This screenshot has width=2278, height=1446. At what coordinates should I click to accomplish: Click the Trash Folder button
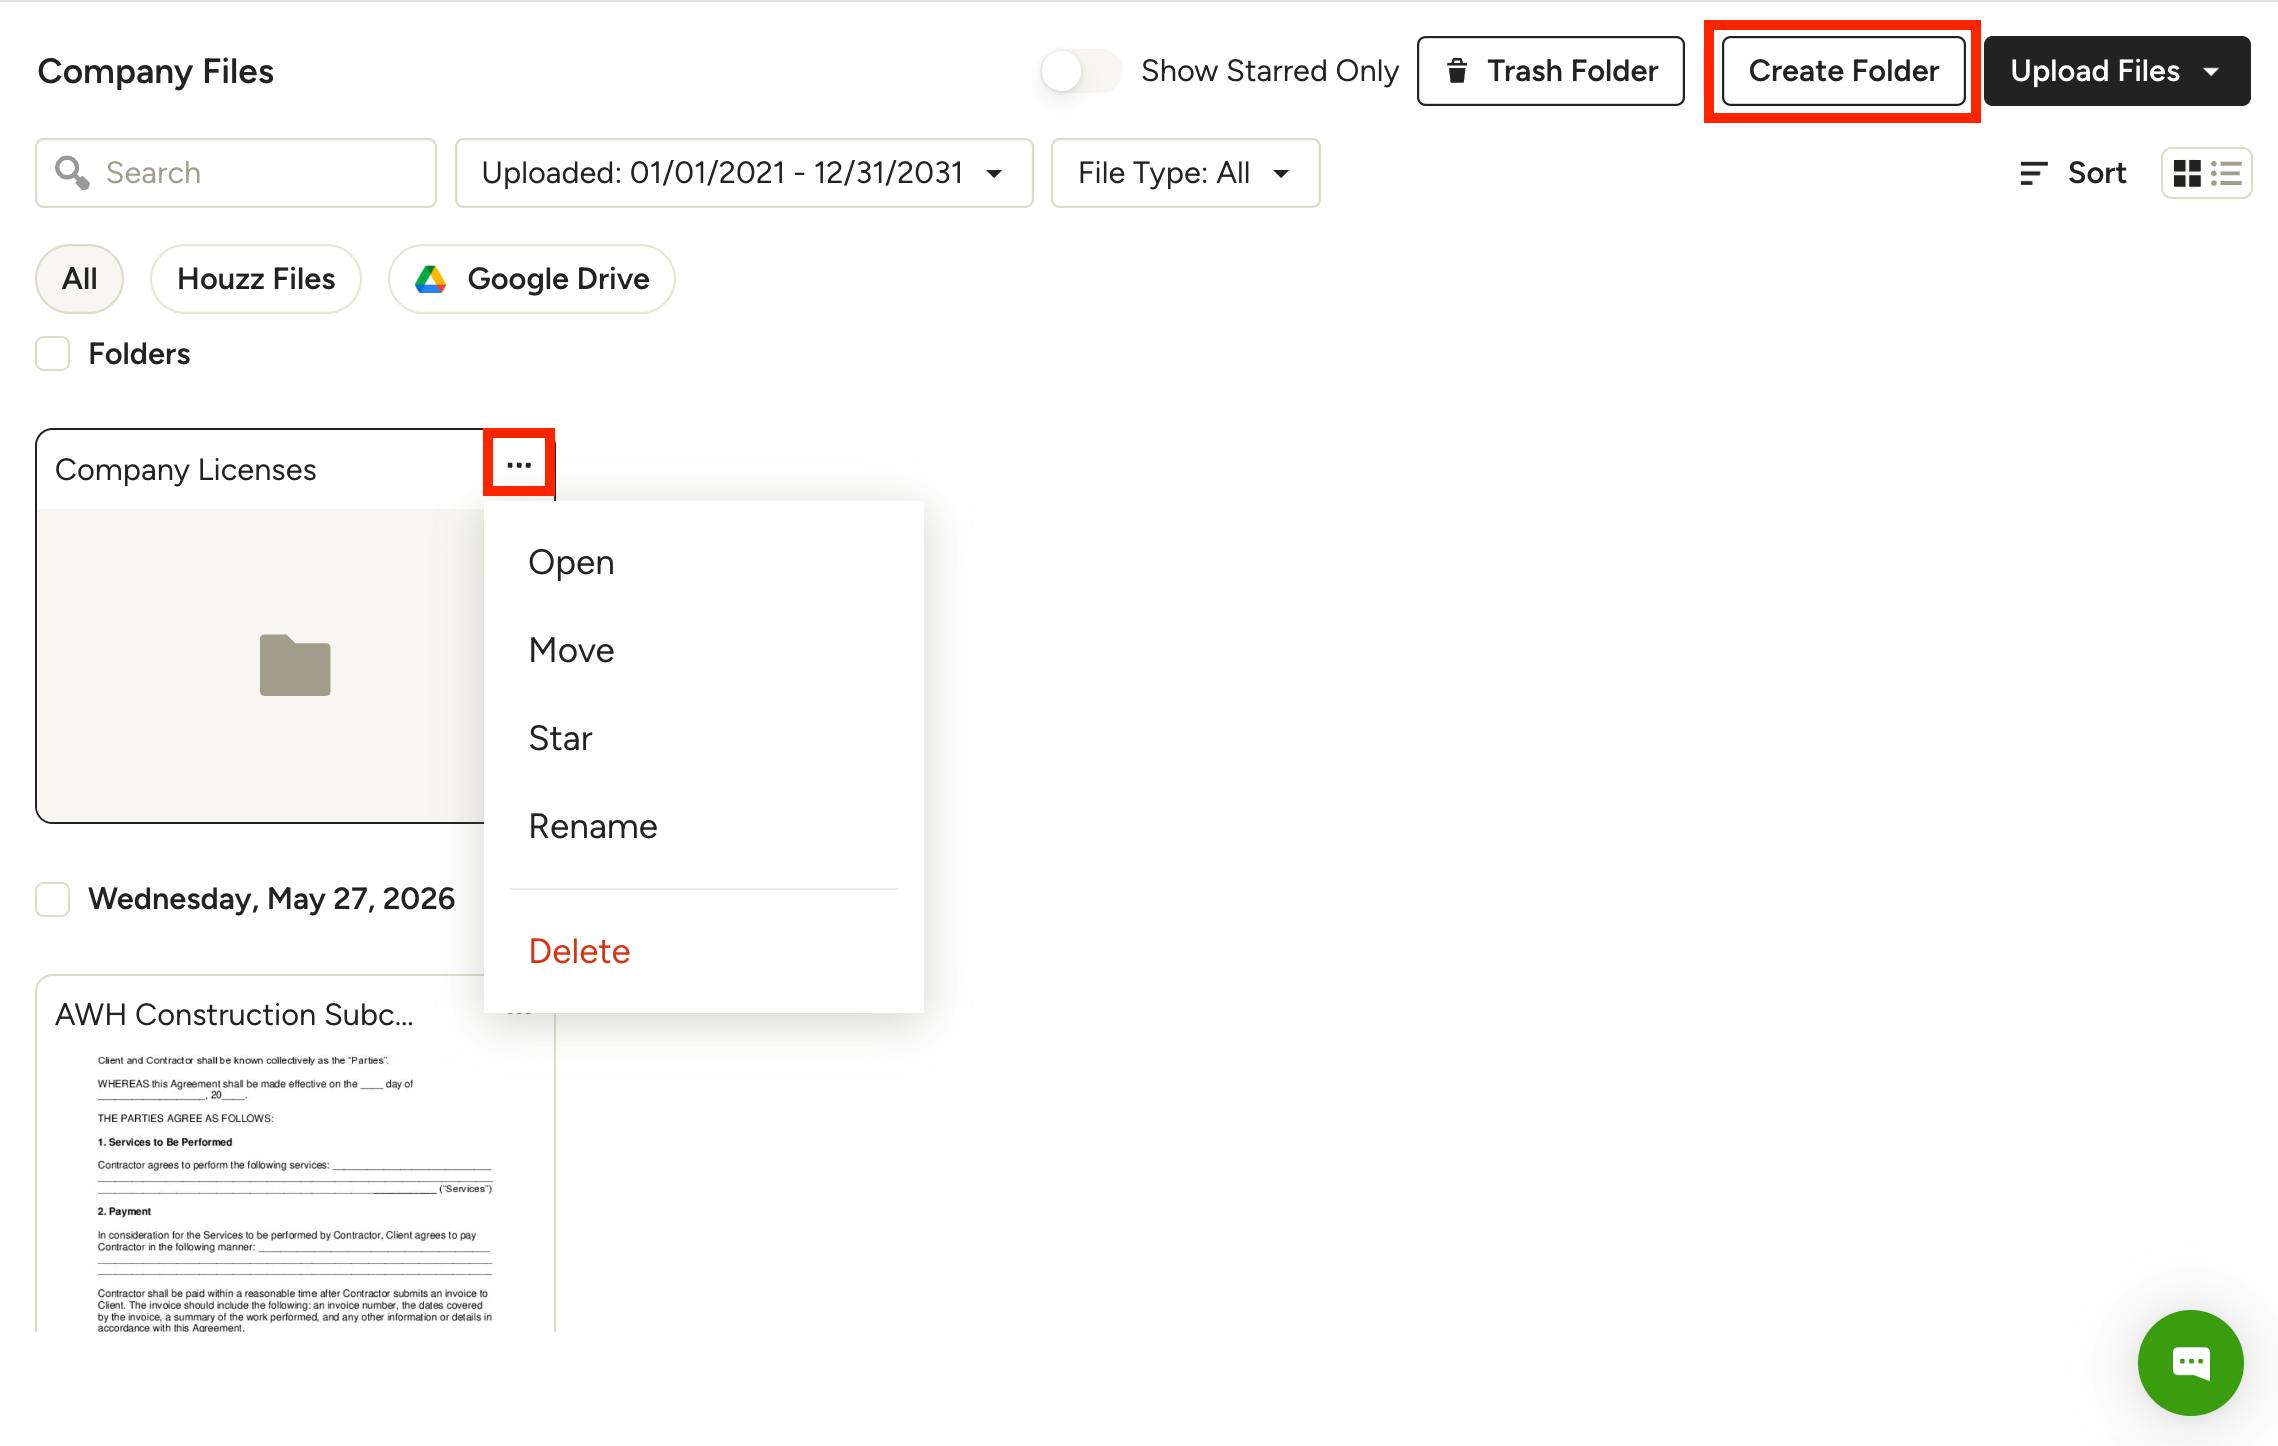(x=1551, y=71)
